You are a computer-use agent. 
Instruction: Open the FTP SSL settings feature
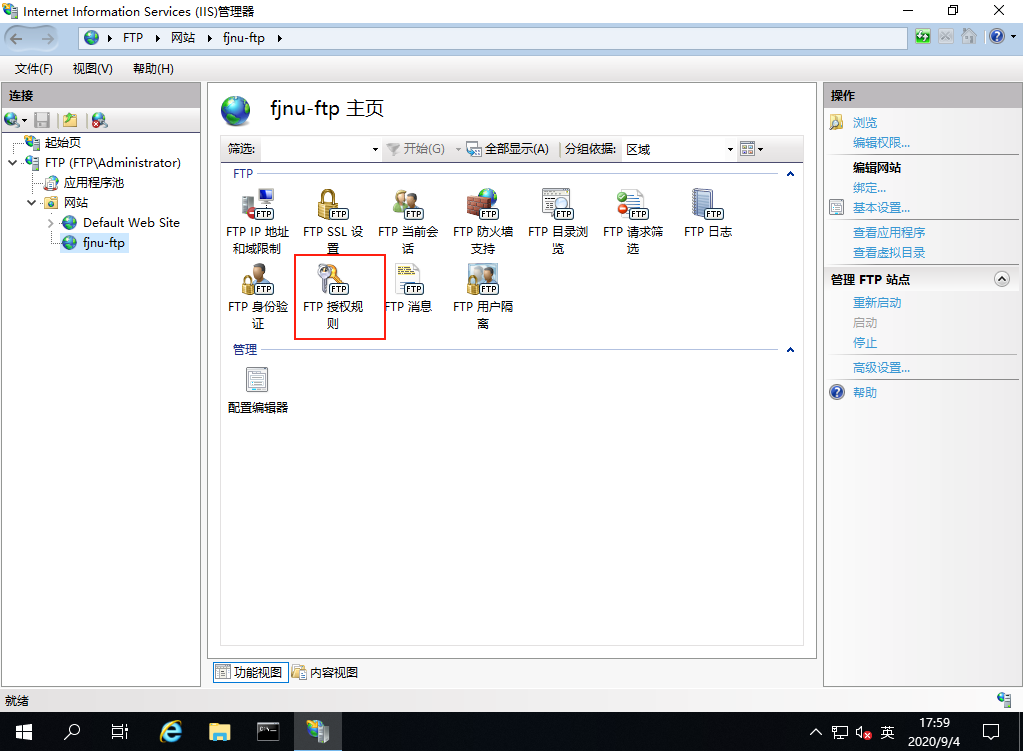tap(333, 222)
